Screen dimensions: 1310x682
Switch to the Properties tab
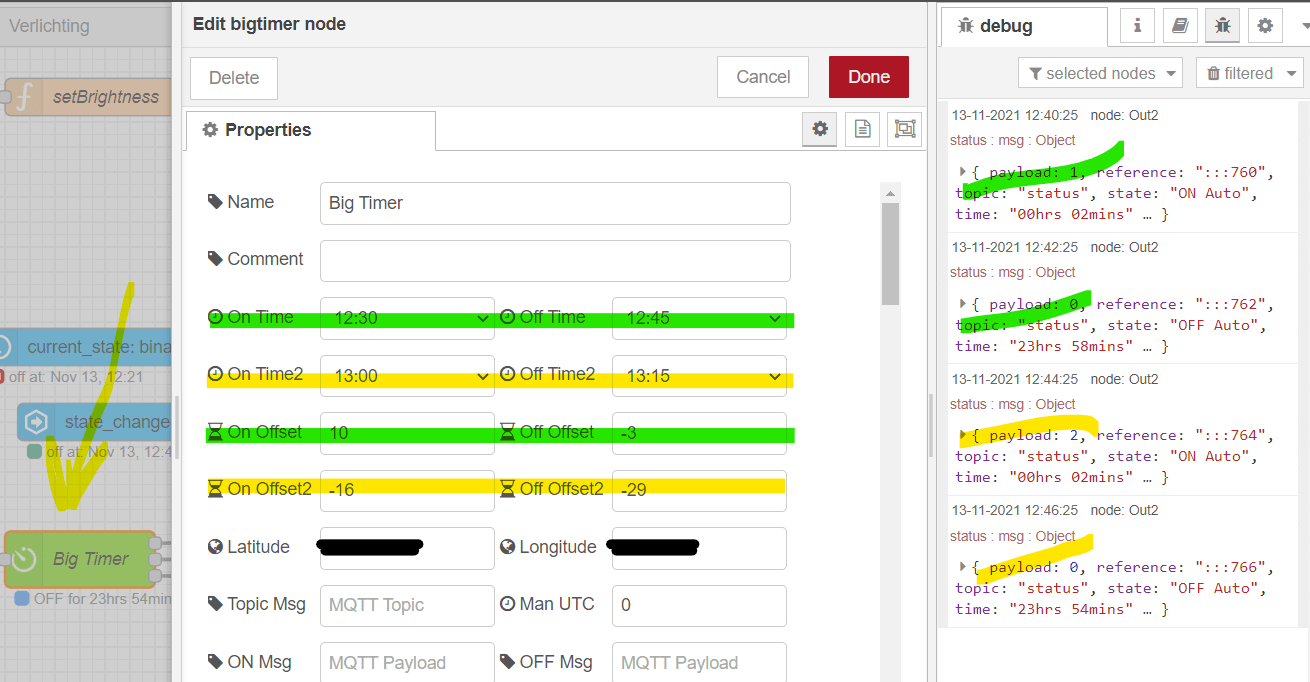point(310,130)
